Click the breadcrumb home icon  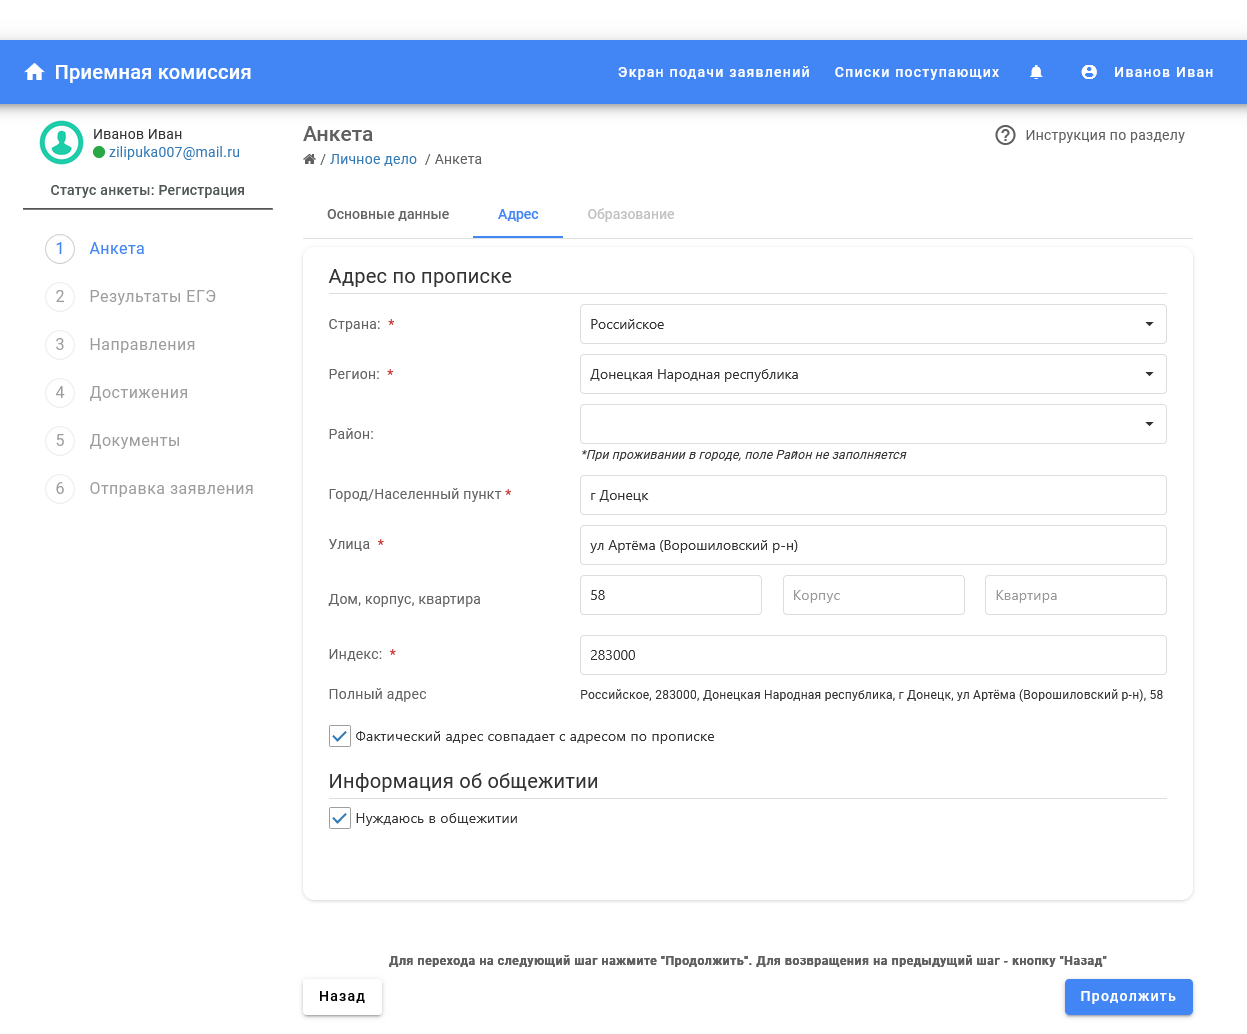(310, 159)
